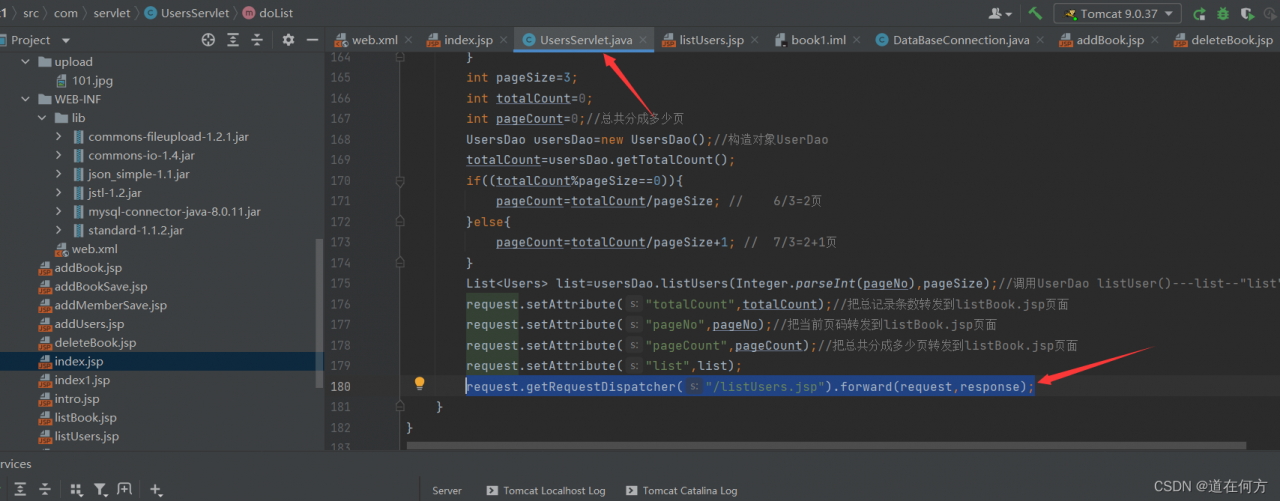Close the book1.iml tab
Viewport: 1280px width, 501px height.
point(857,41)
